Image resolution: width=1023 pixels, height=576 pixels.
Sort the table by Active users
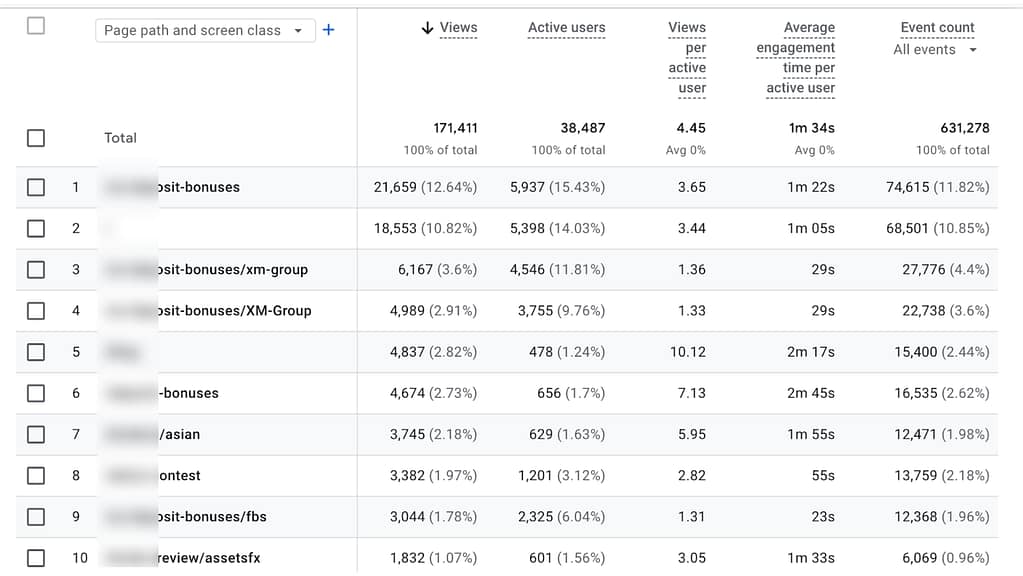tap(566, 28)
